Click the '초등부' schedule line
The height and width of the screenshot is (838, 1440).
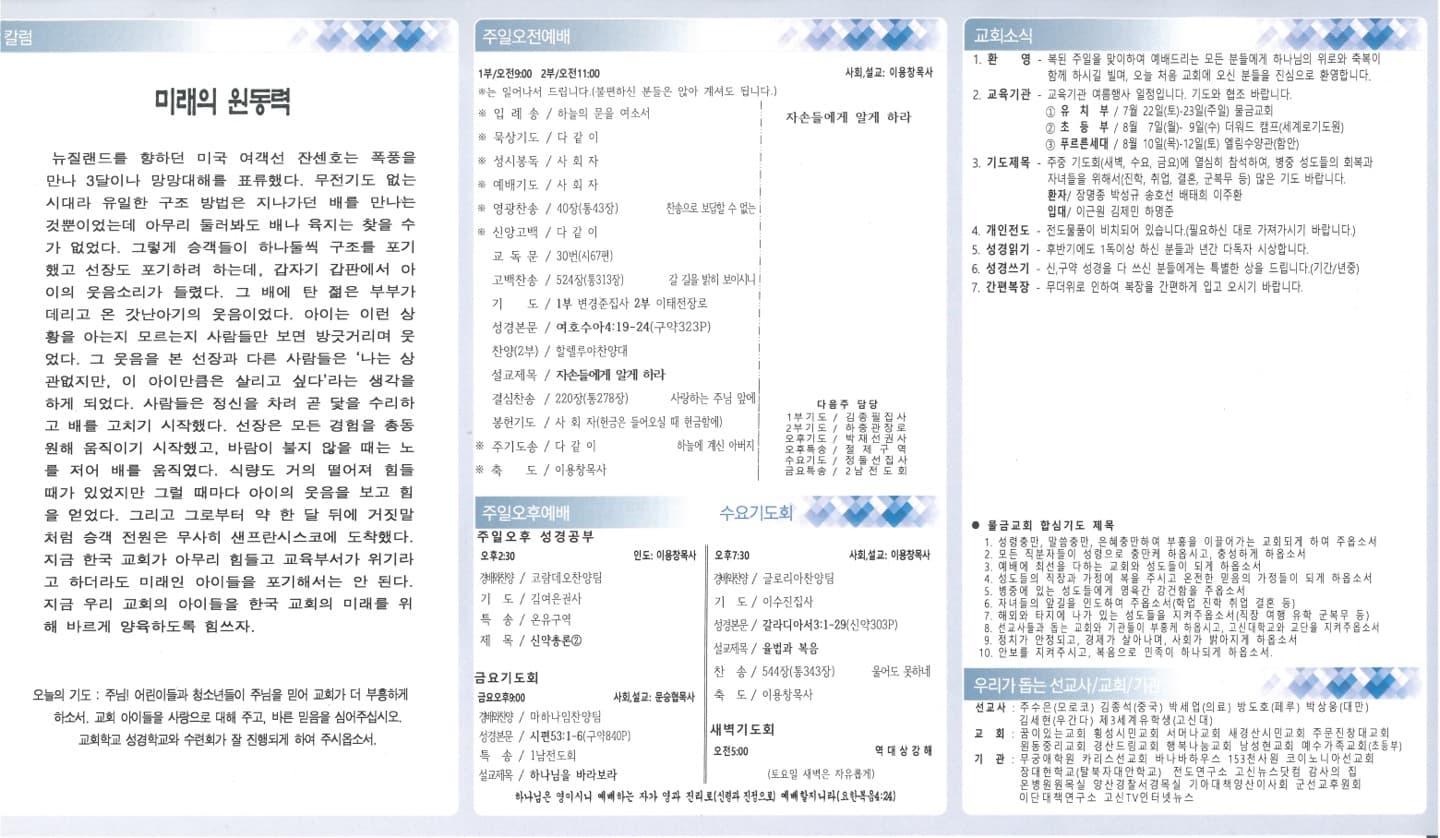pos(1195,127)
